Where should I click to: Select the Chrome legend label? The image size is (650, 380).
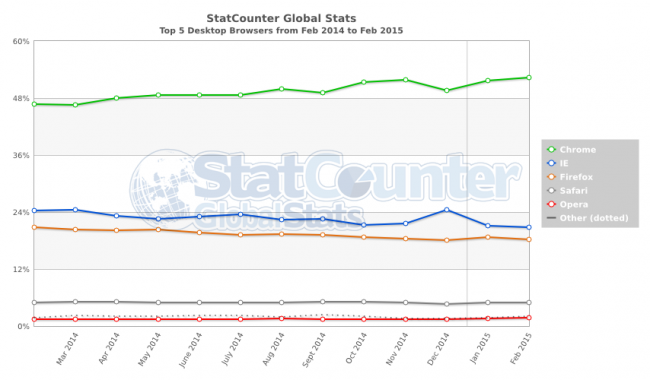pos(578,150)
